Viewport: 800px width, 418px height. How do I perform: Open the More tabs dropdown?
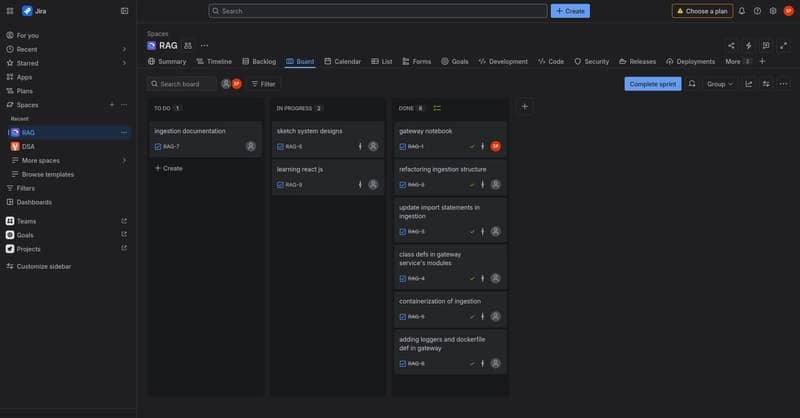(x=738, y=61)
